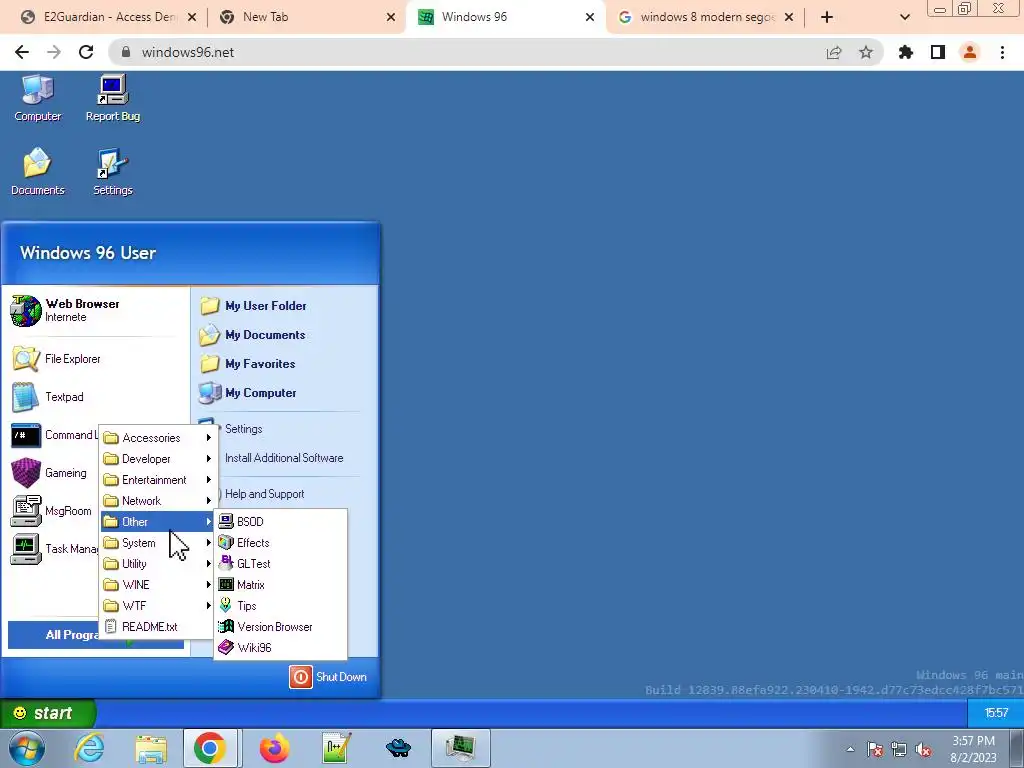This screenshot has width=1024, height=768.
Task: Open Windows Explorer from host taskbar
Action: click(x=151, y=748)
